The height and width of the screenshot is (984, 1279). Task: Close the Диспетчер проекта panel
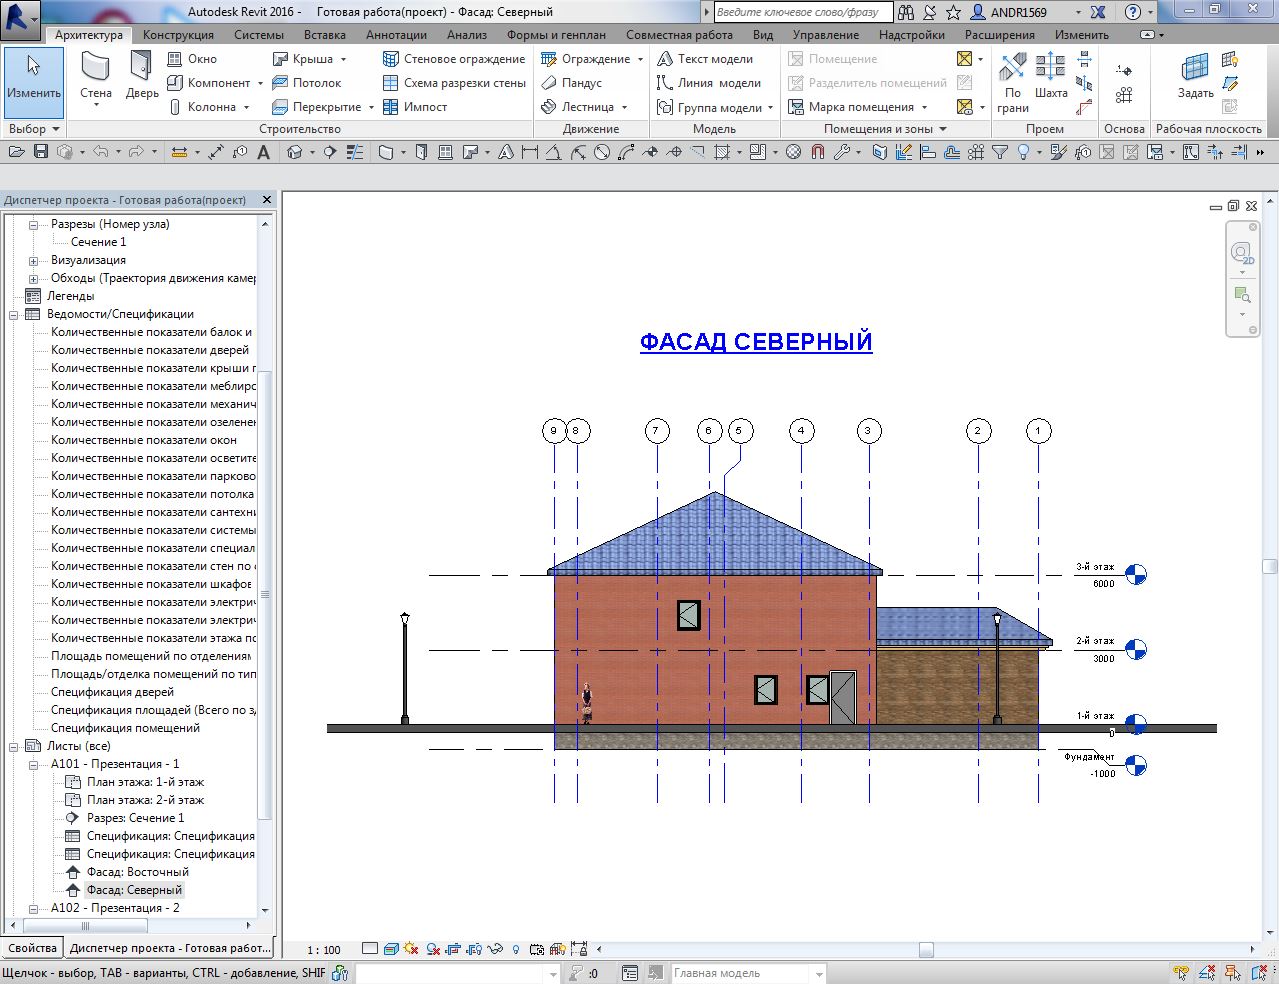(x=267, y=200)
